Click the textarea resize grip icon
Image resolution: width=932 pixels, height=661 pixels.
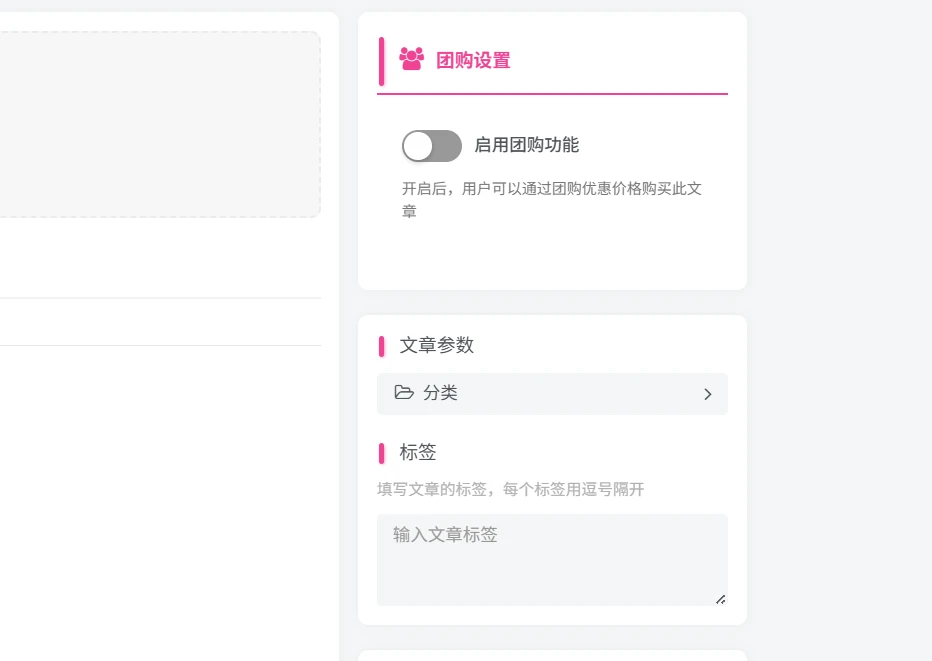pos(720,599)
